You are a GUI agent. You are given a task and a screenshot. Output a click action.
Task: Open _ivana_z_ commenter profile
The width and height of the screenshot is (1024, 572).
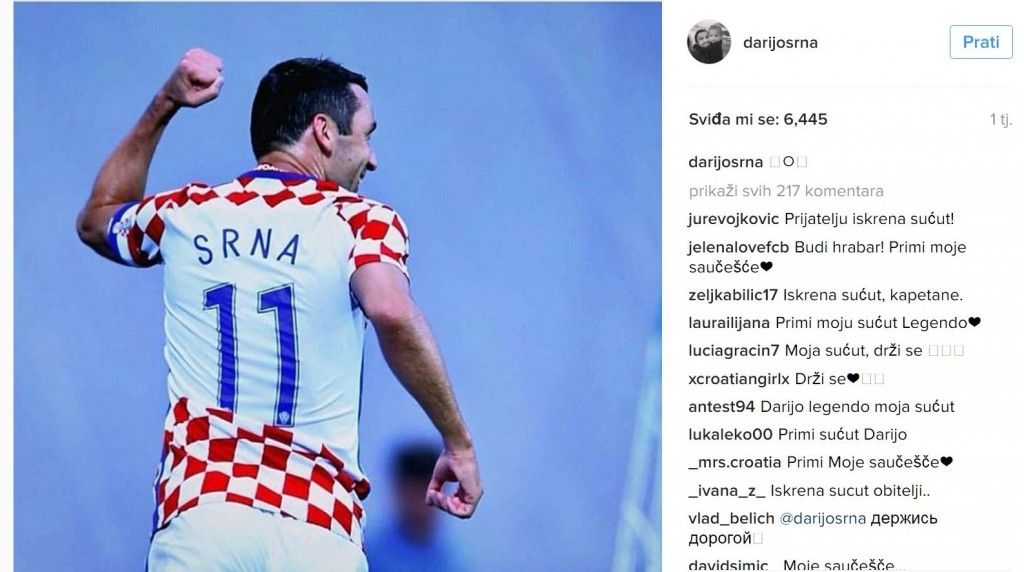(726, 491)
